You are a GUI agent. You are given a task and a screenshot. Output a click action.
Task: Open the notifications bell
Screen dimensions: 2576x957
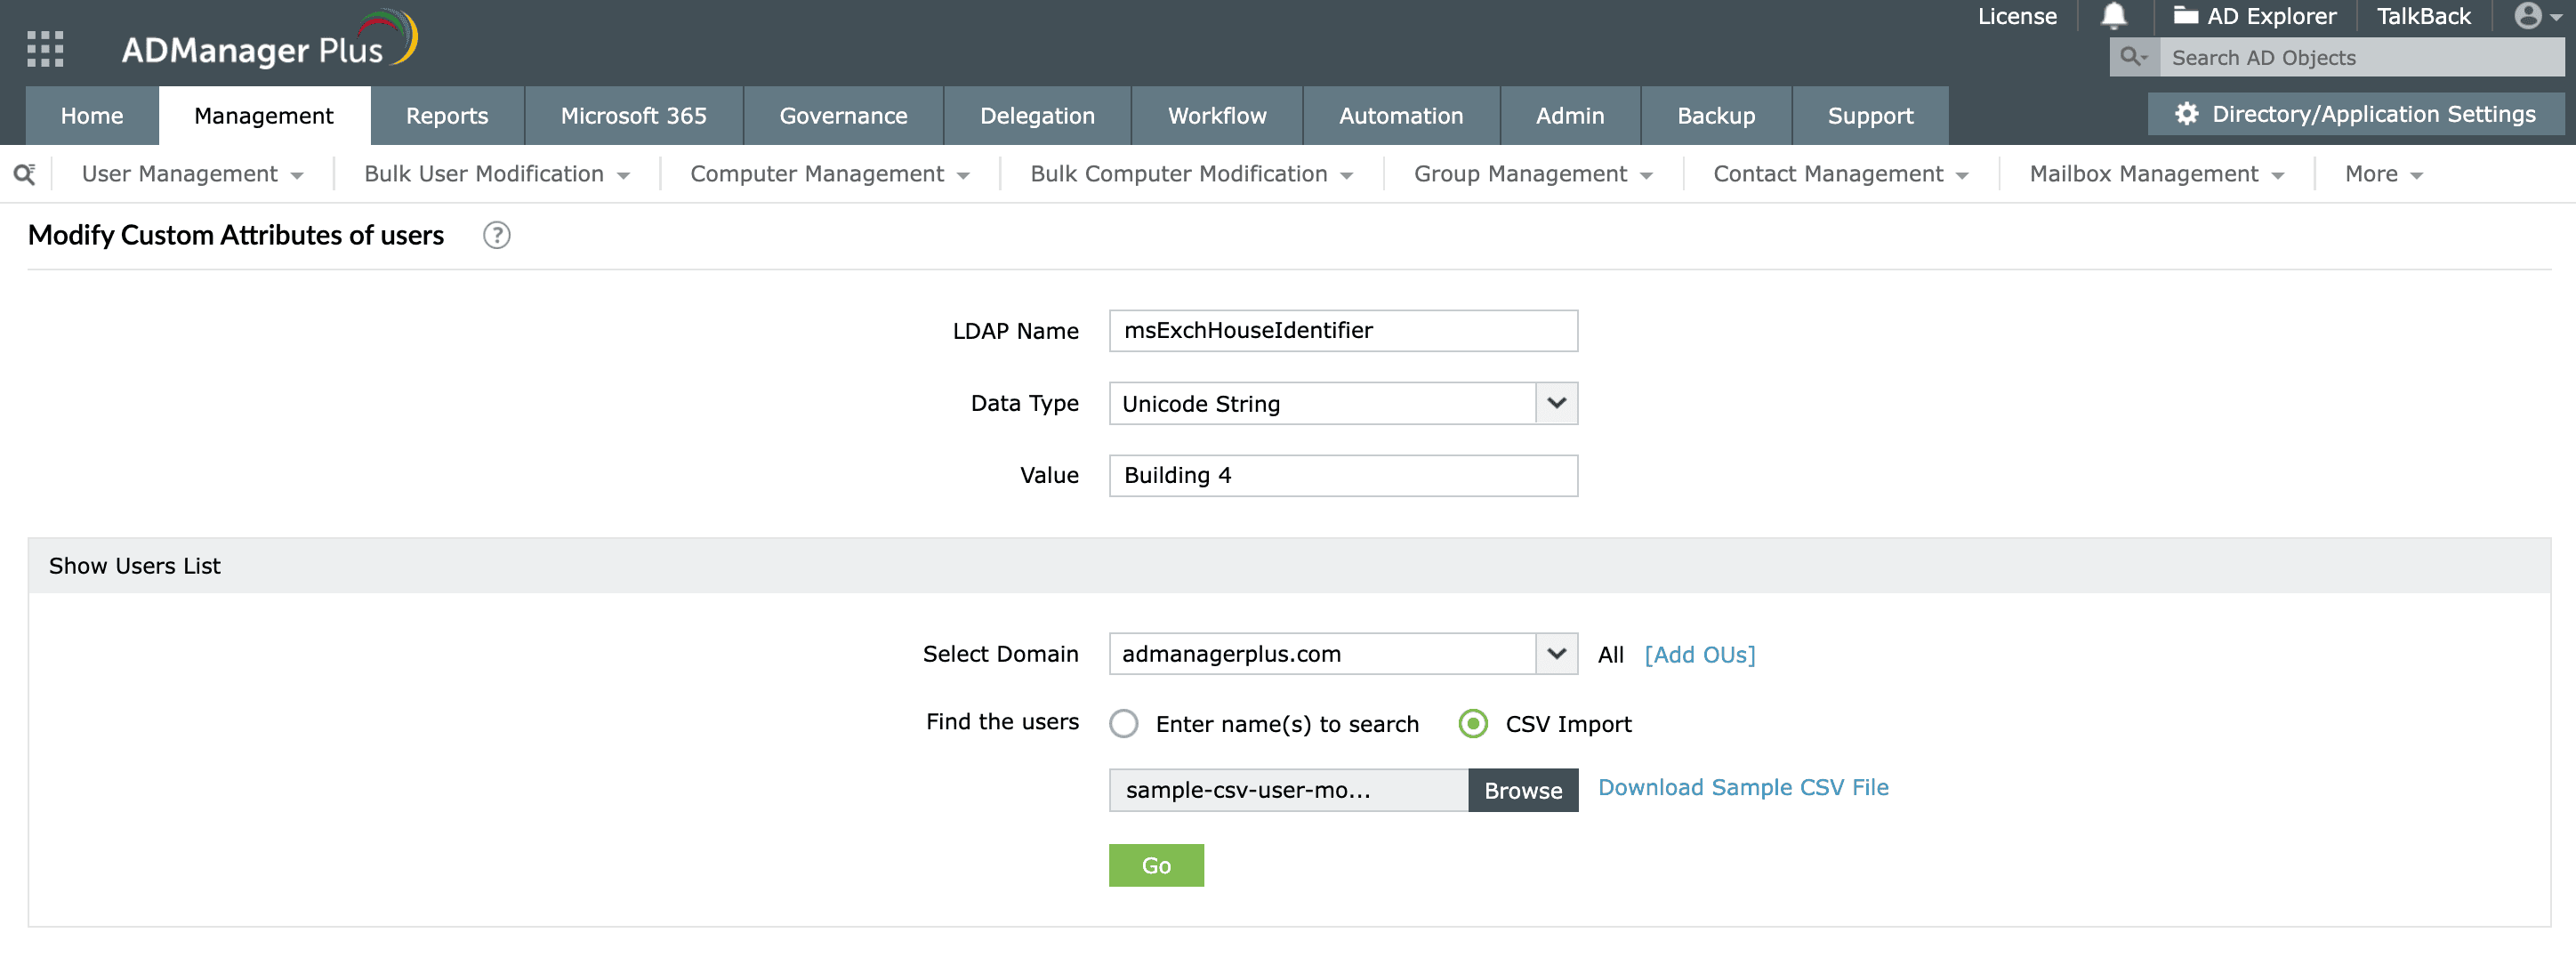click(x=2113, y=16)
